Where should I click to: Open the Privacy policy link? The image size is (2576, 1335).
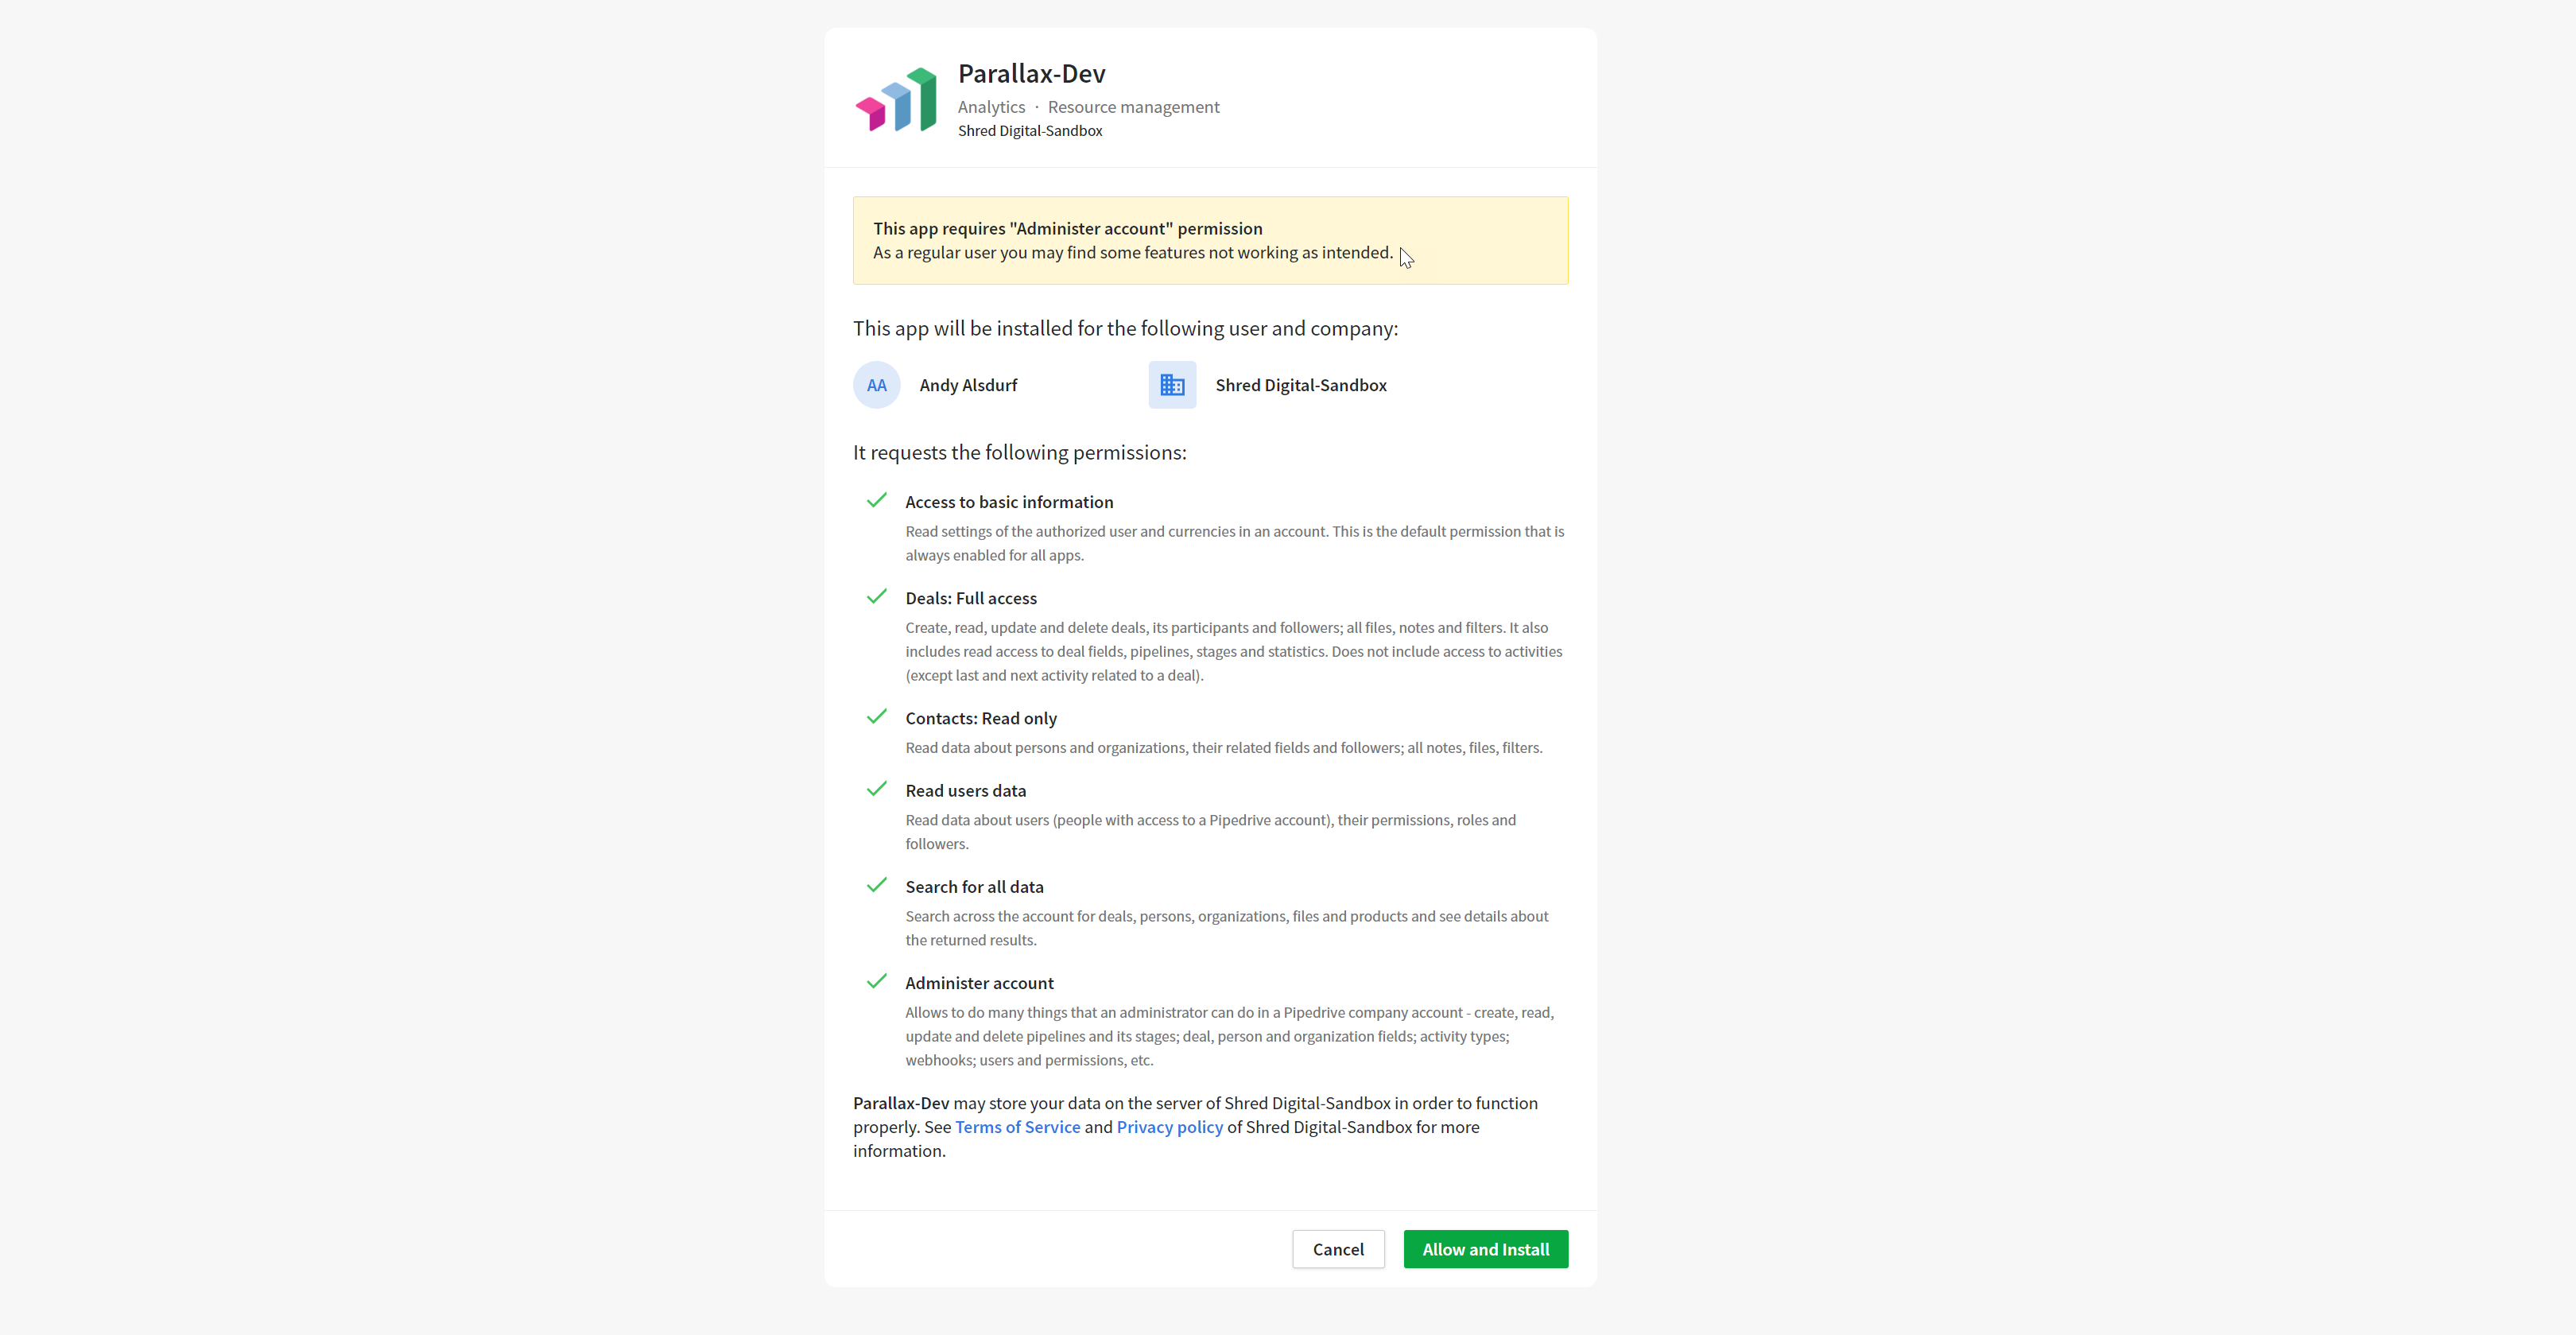tap(1169, 1127)
